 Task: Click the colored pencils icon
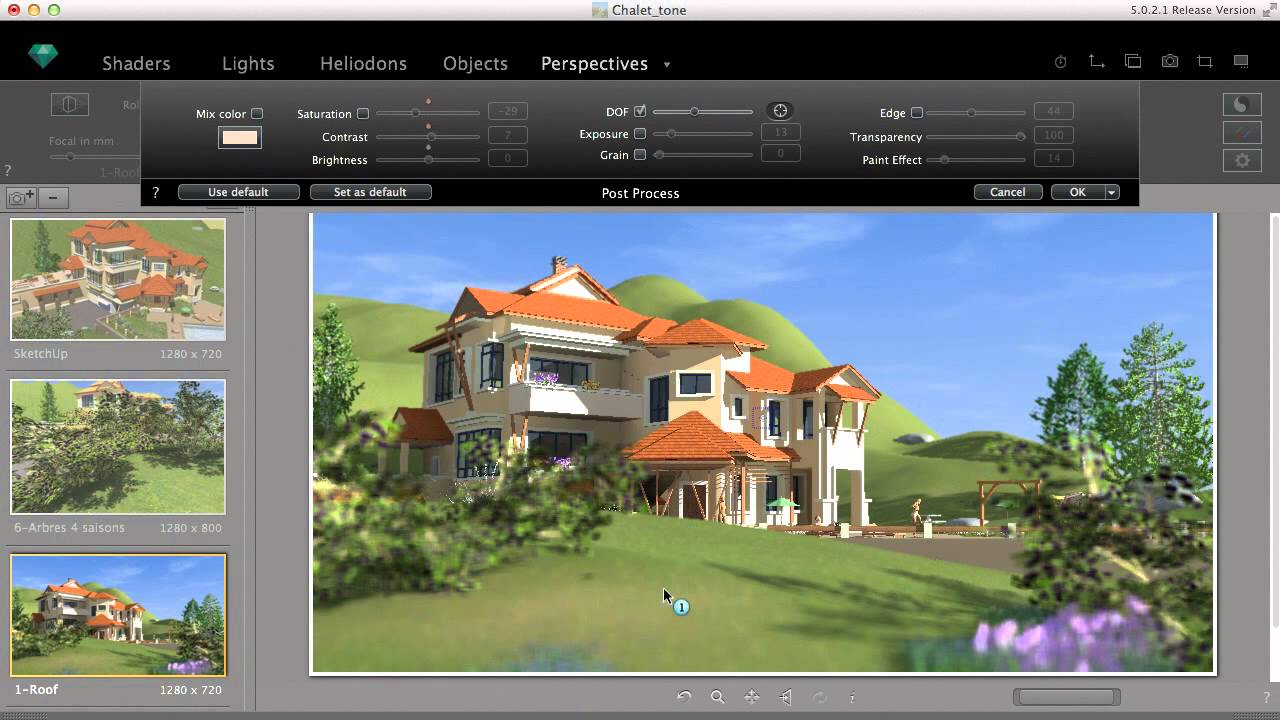click(x=1242, y=132)
